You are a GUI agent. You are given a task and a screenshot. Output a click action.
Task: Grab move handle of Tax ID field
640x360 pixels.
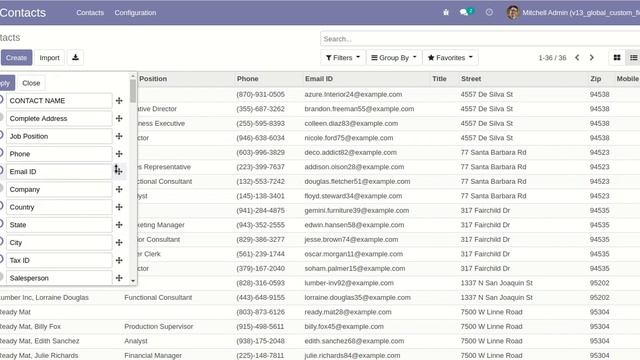[119, 260]
